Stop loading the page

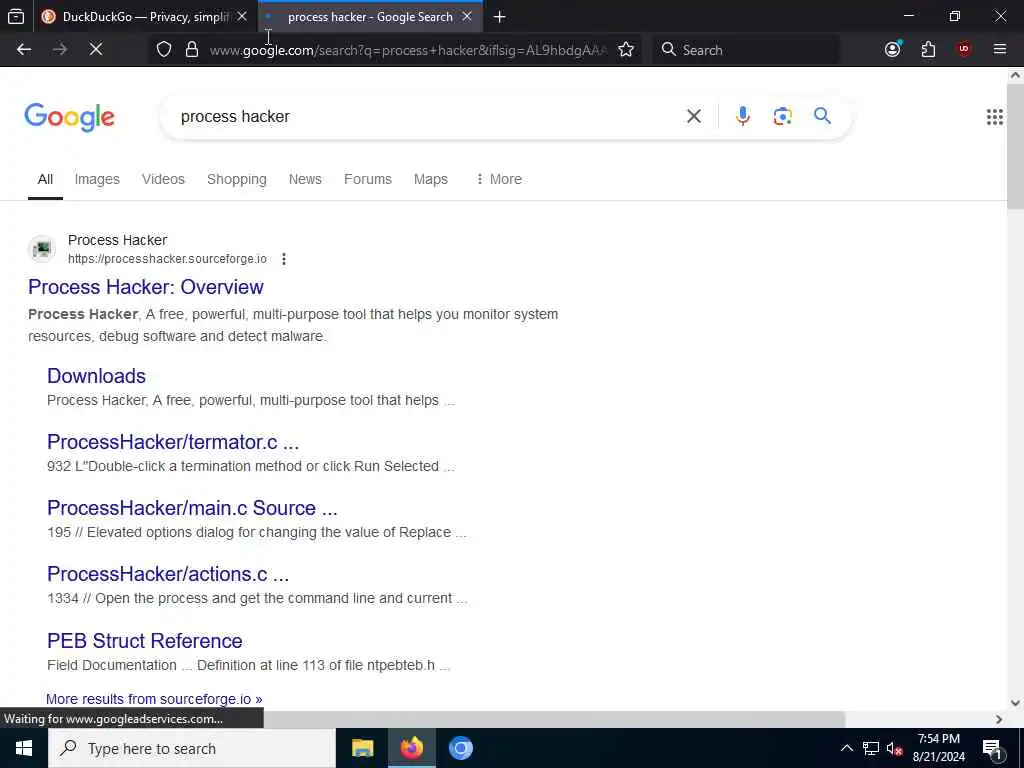point(96,50)
